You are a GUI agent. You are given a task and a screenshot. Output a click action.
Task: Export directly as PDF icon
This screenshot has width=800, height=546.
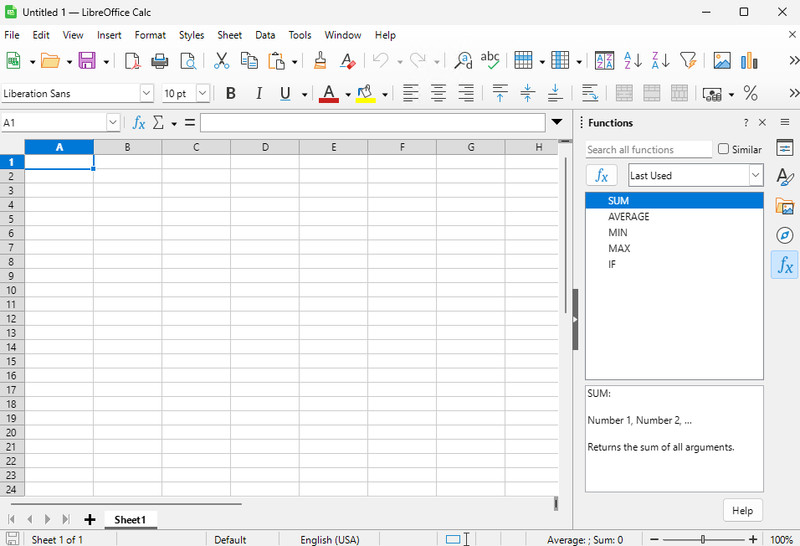point(132,61)
